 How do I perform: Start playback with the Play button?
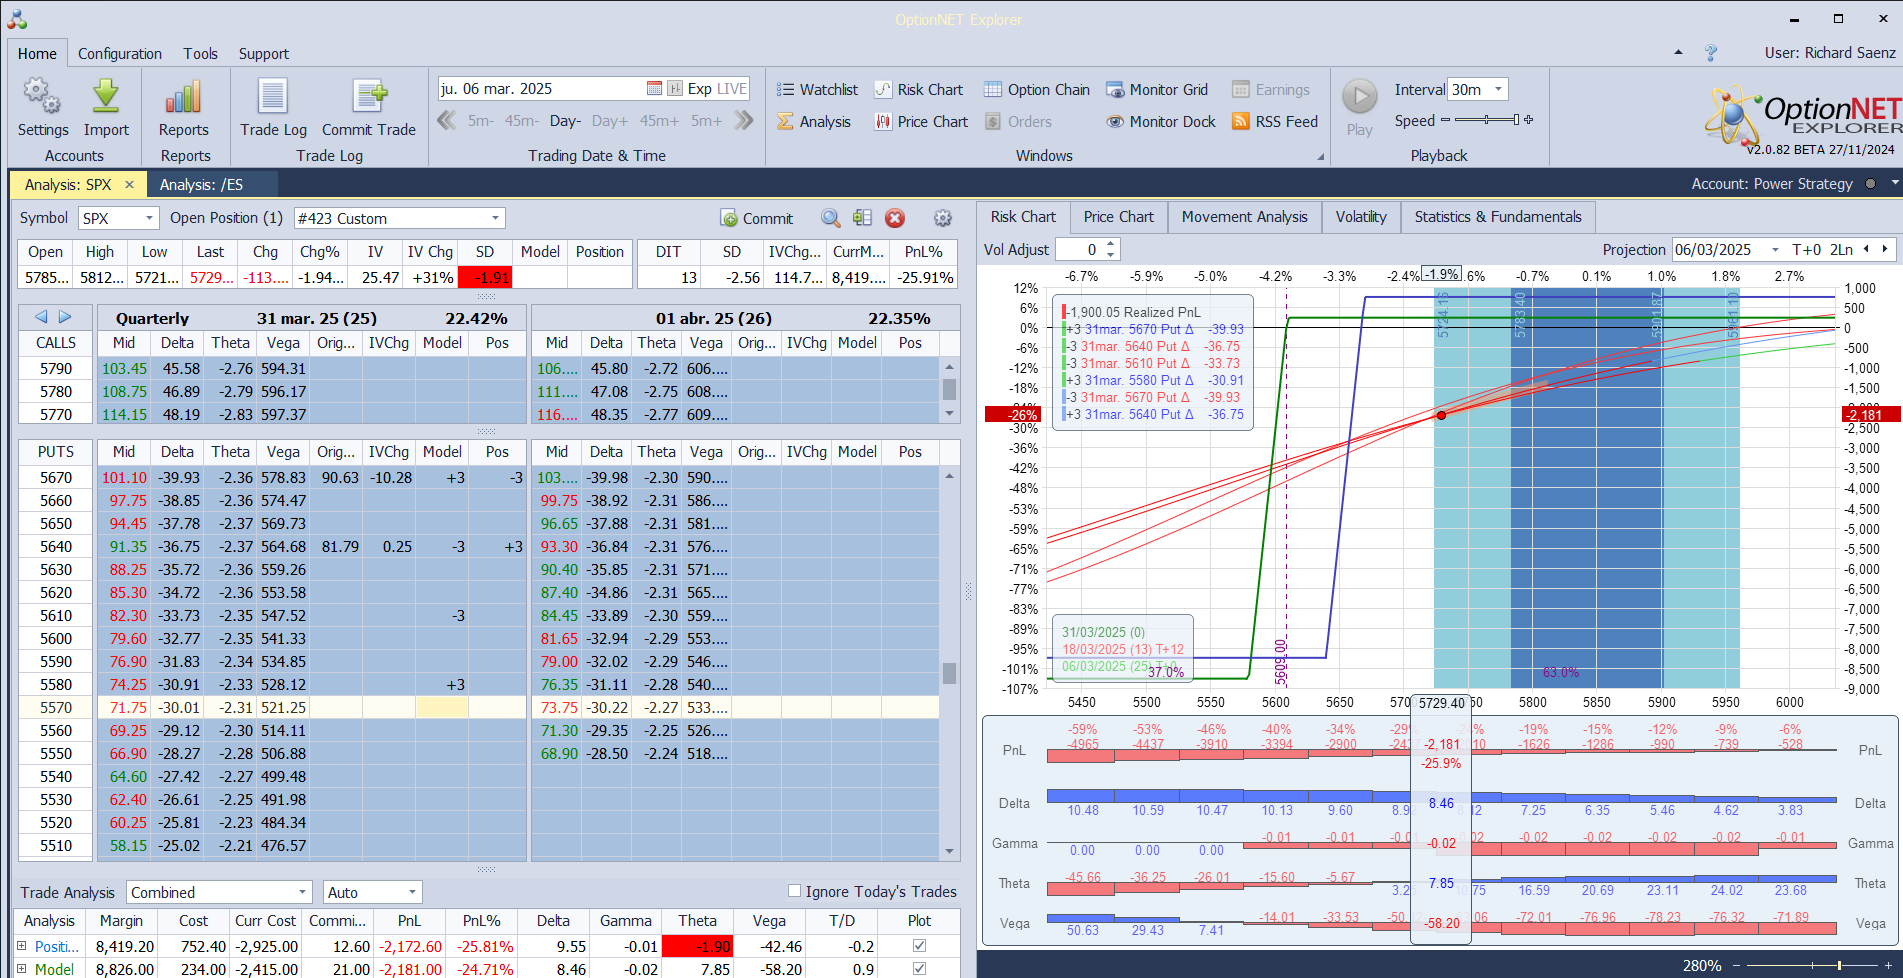1360,97
